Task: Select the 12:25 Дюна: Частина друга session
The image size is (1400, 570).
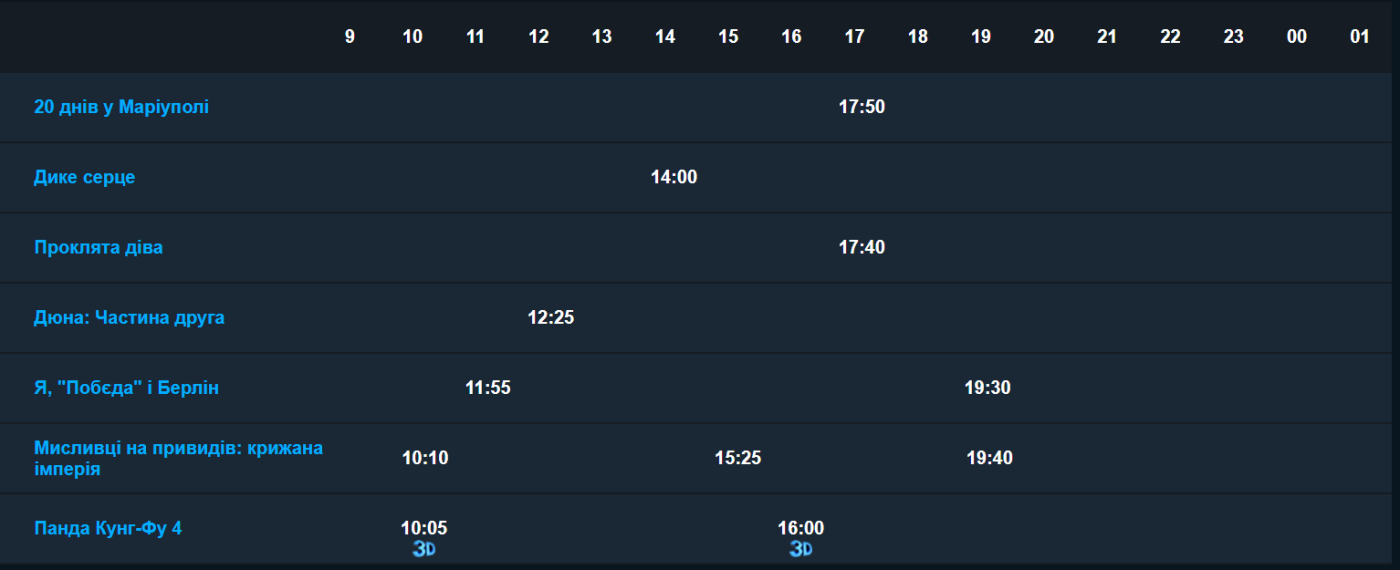Action: point(551,318)
